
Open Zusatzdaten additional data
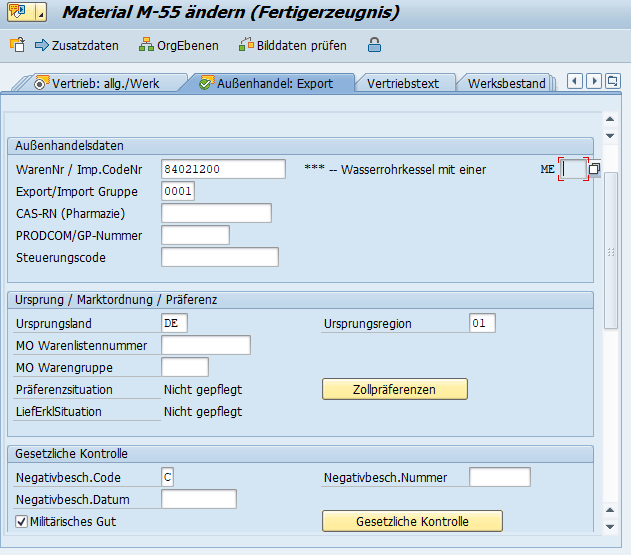pyautogui.click(x=77, y=45)
